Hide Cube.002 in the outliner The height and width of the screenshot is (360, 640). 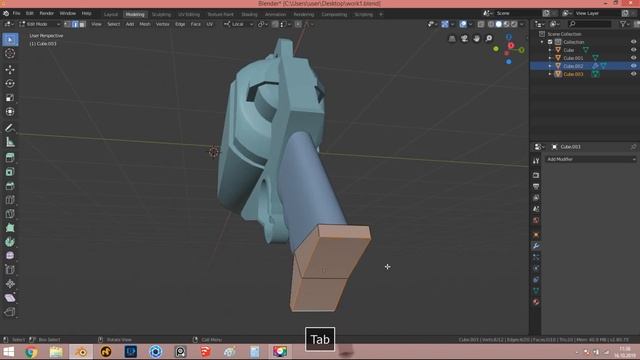(633, 66)
